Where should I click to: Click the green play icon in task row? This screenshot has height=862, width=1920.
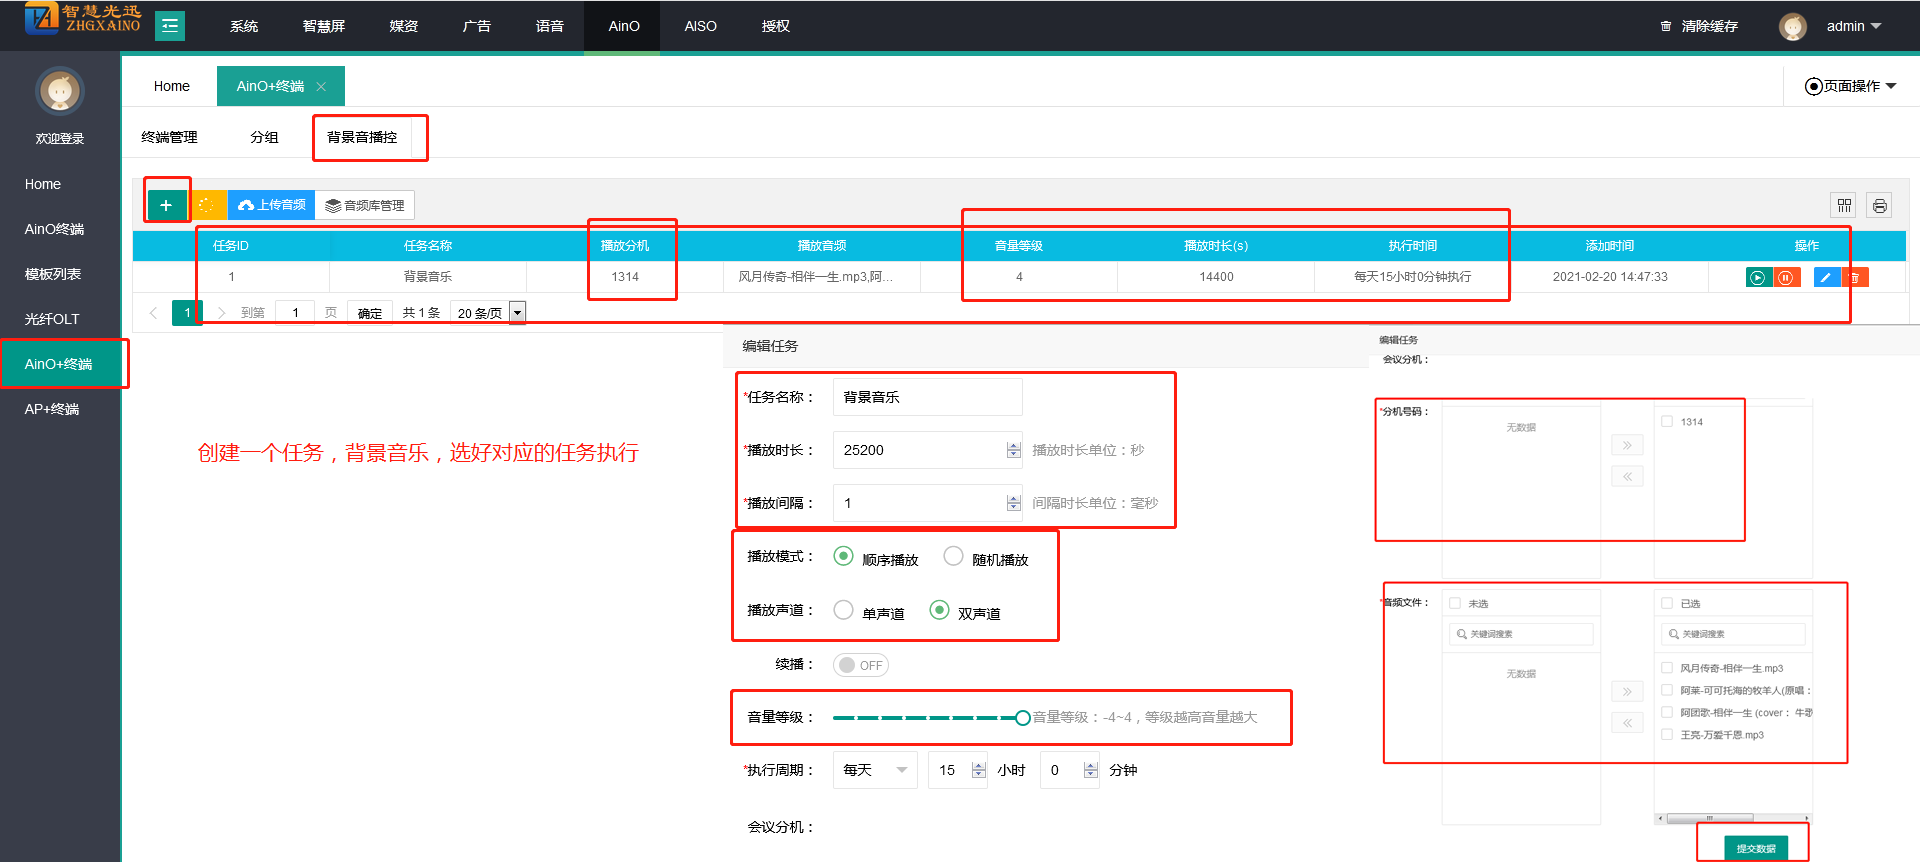[x=1757, y=277]
